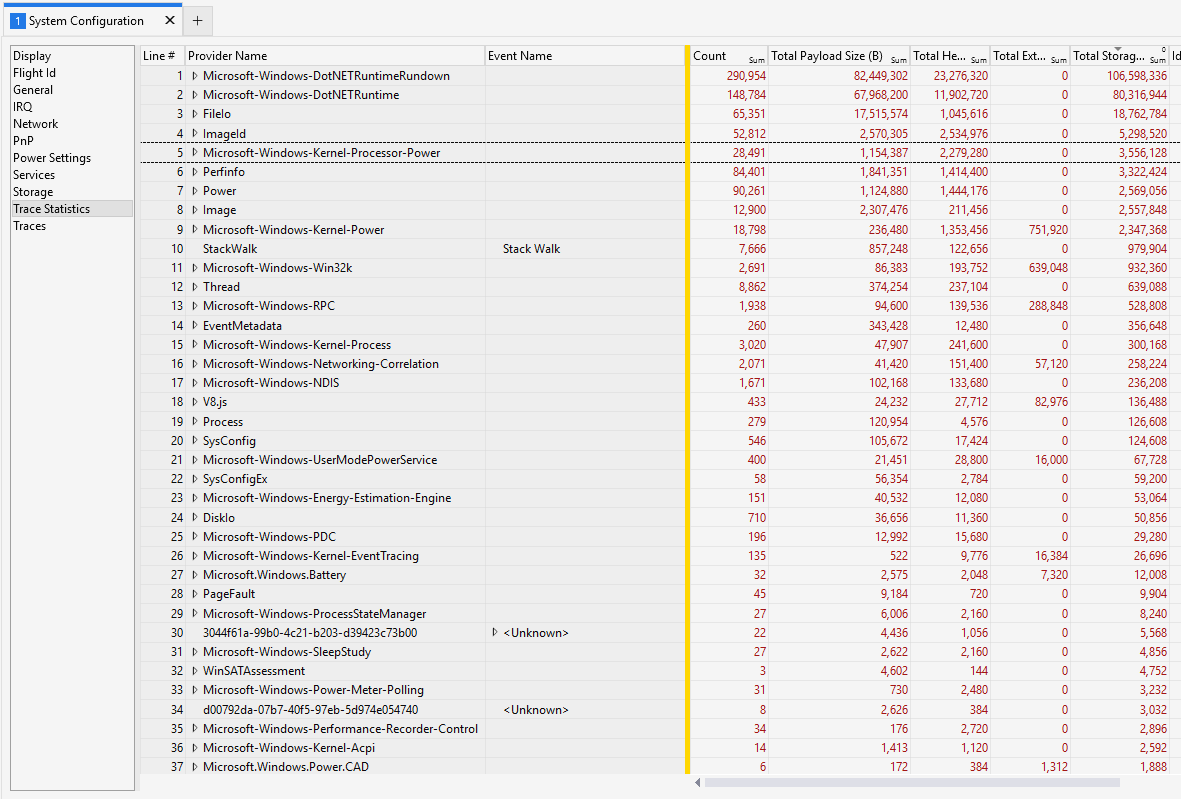Sort by Total He... column header
Viewport: 1181px width, 799px height.
point(950,56)
